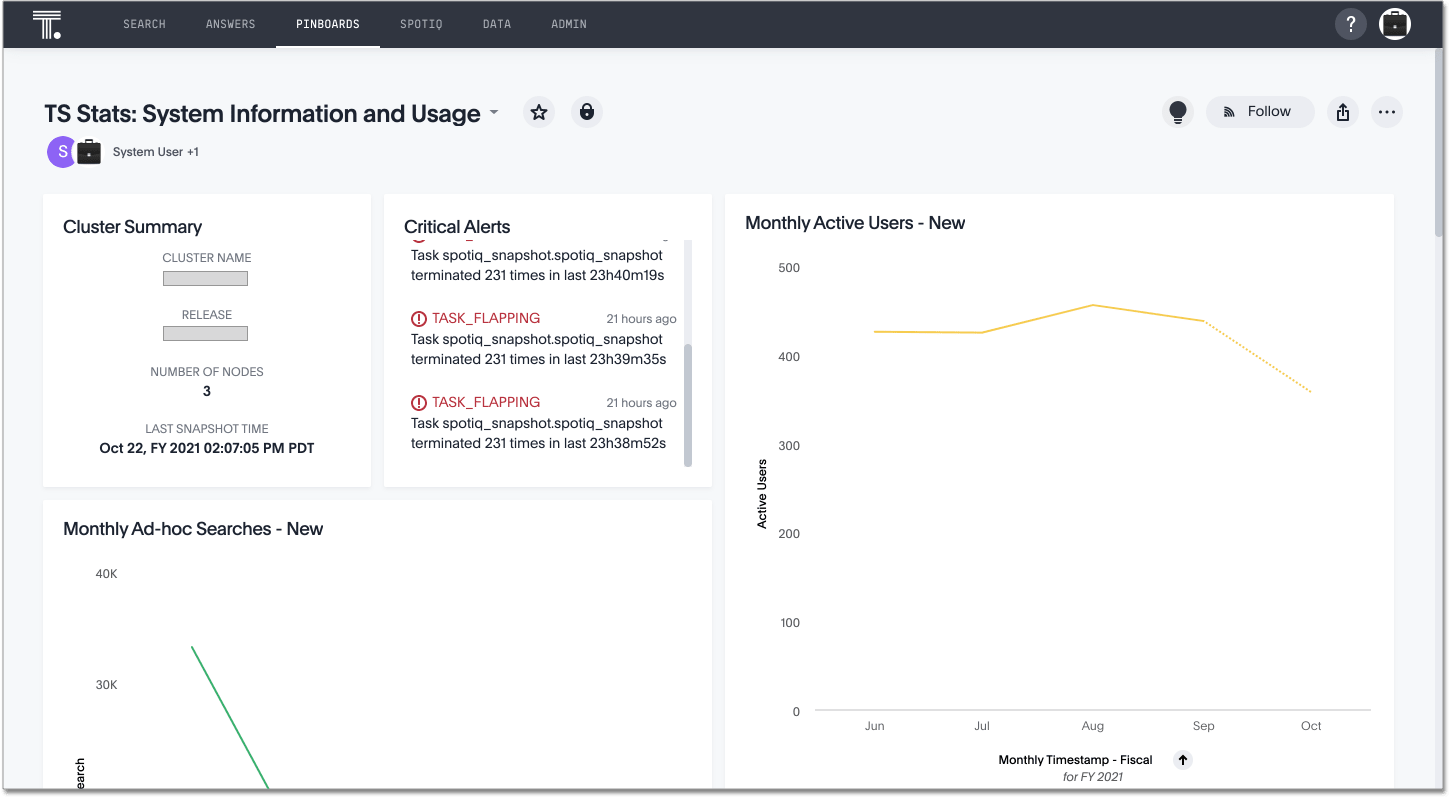Enable Follow for this pinboard
This screenshot has width=1450, height=798.
tap(1259, 112)
